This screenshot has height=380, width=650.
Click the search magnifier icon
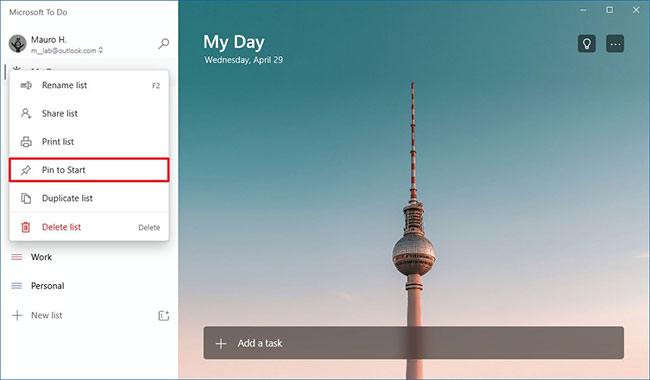164,44
